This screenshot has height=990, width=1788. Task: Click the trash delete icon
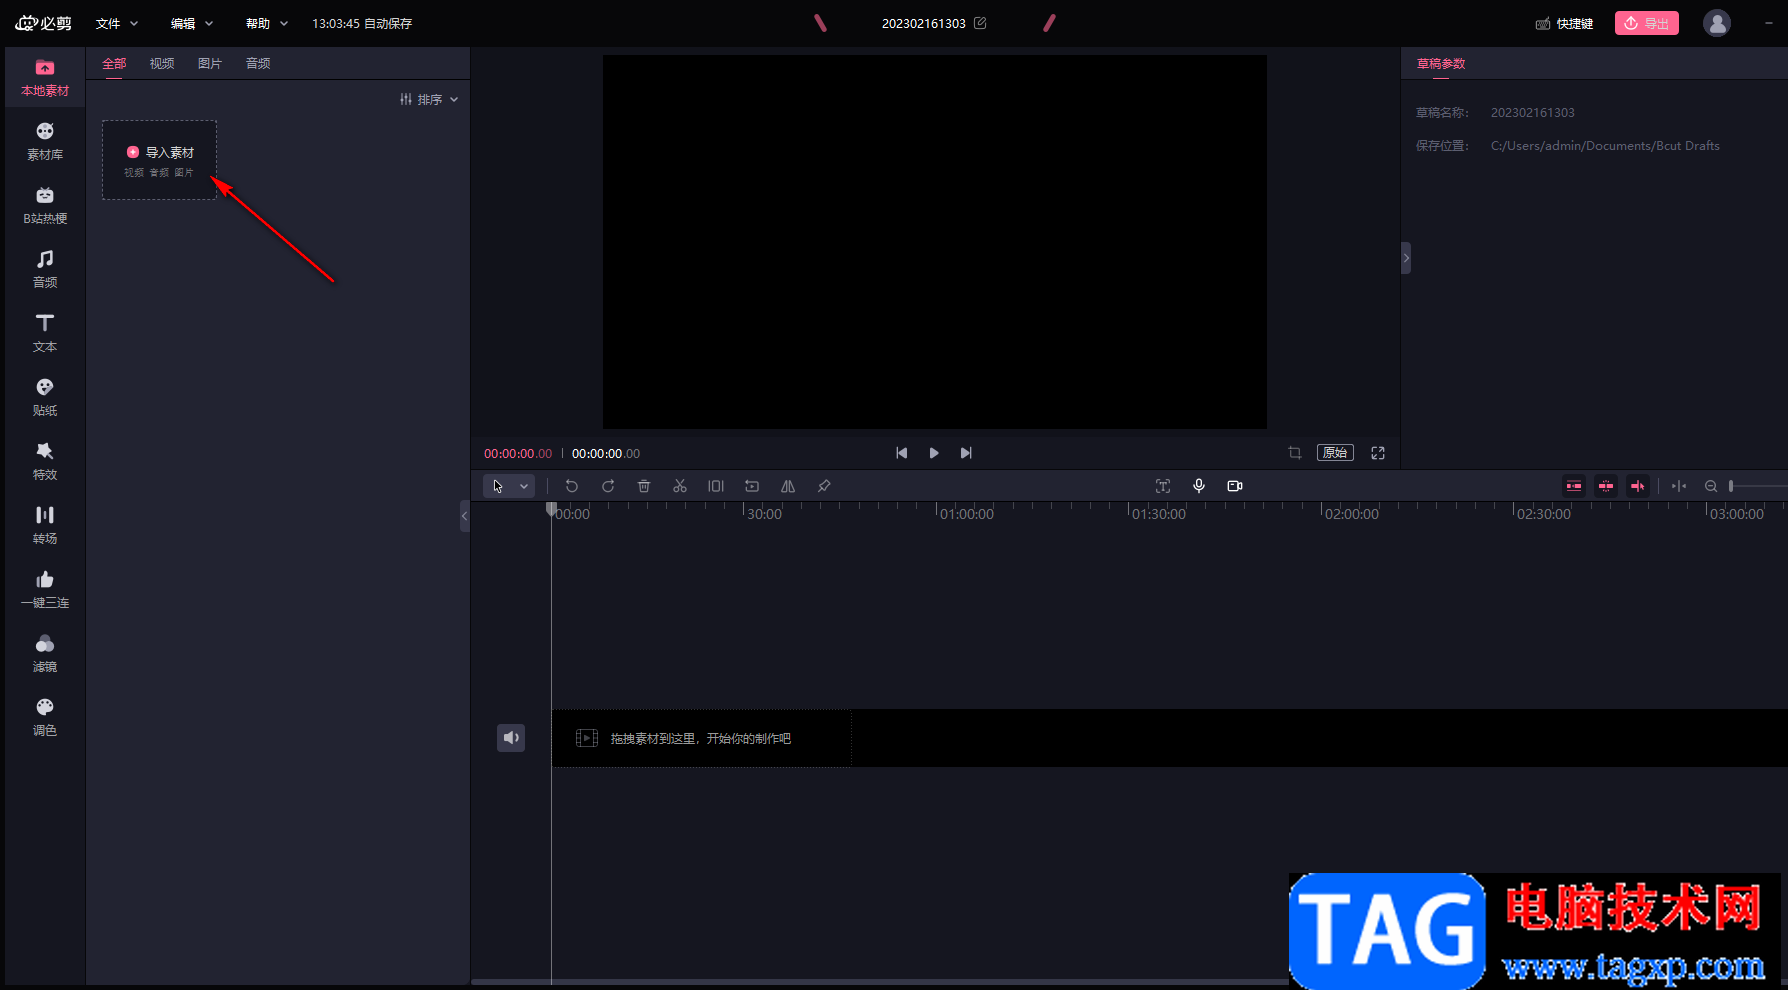(x=644, y=486)
